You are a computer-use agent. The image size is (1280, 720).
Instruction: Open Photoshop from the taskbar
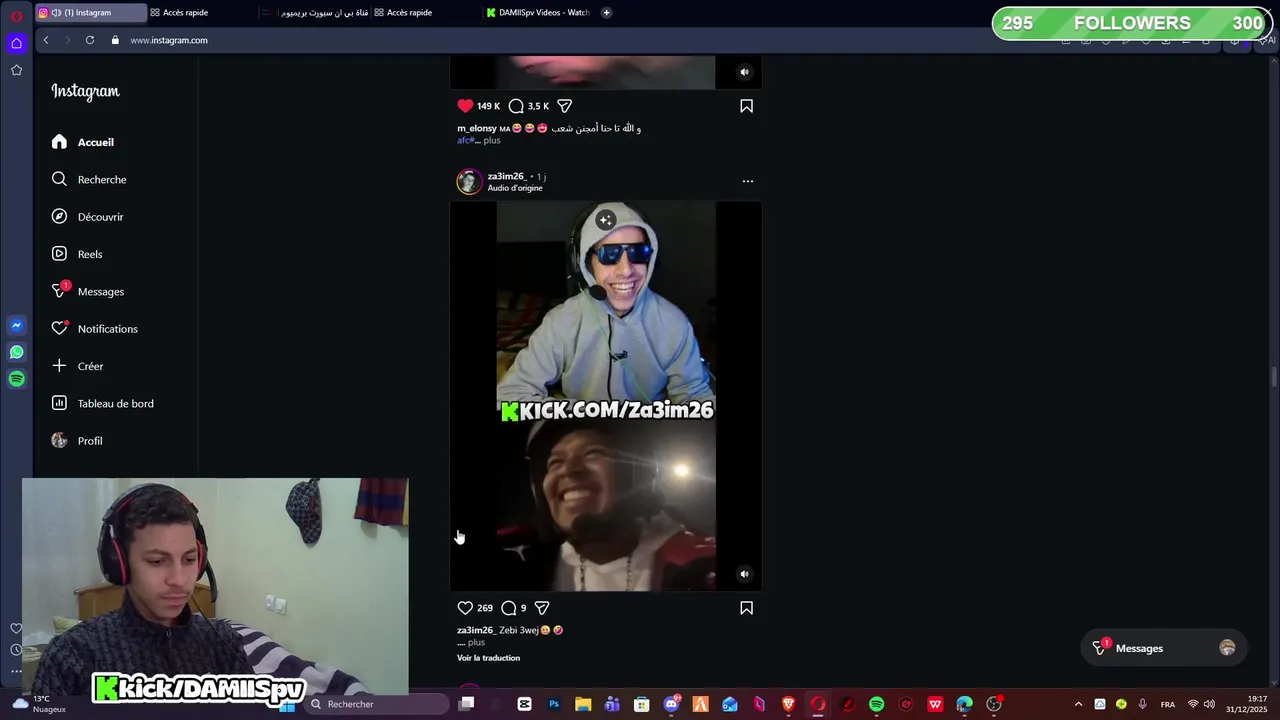(554, 704)
